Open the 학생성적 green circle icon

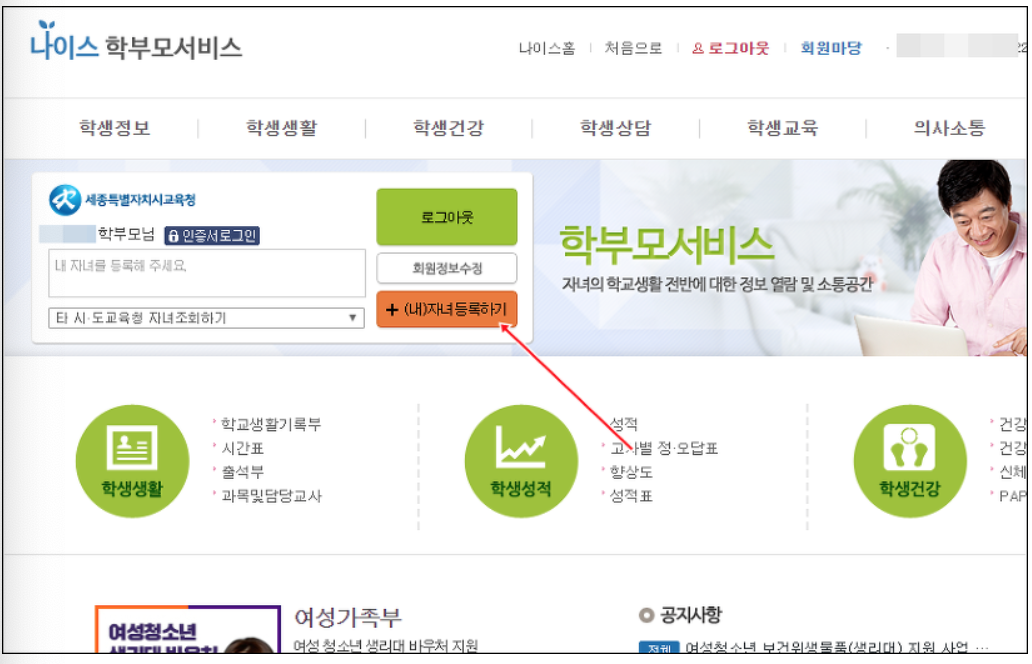521,461
